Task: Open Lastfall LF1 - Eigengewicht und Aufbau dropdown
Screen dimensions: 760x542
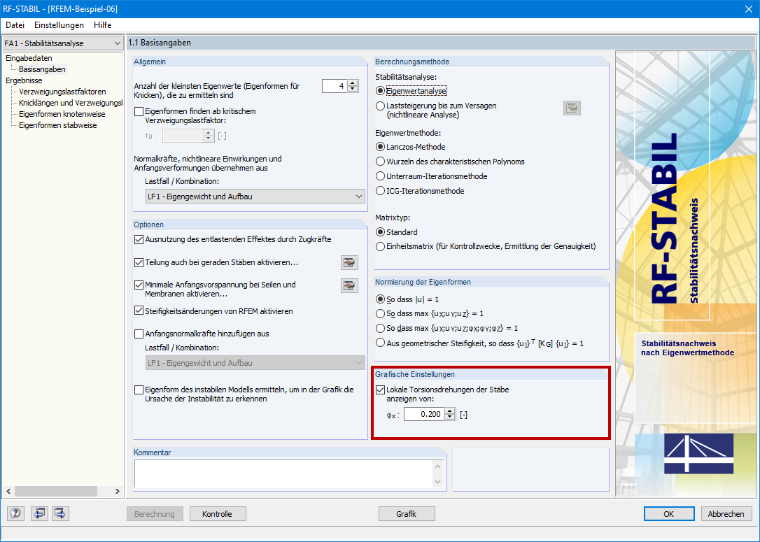Action: click(x=255, y=196)
